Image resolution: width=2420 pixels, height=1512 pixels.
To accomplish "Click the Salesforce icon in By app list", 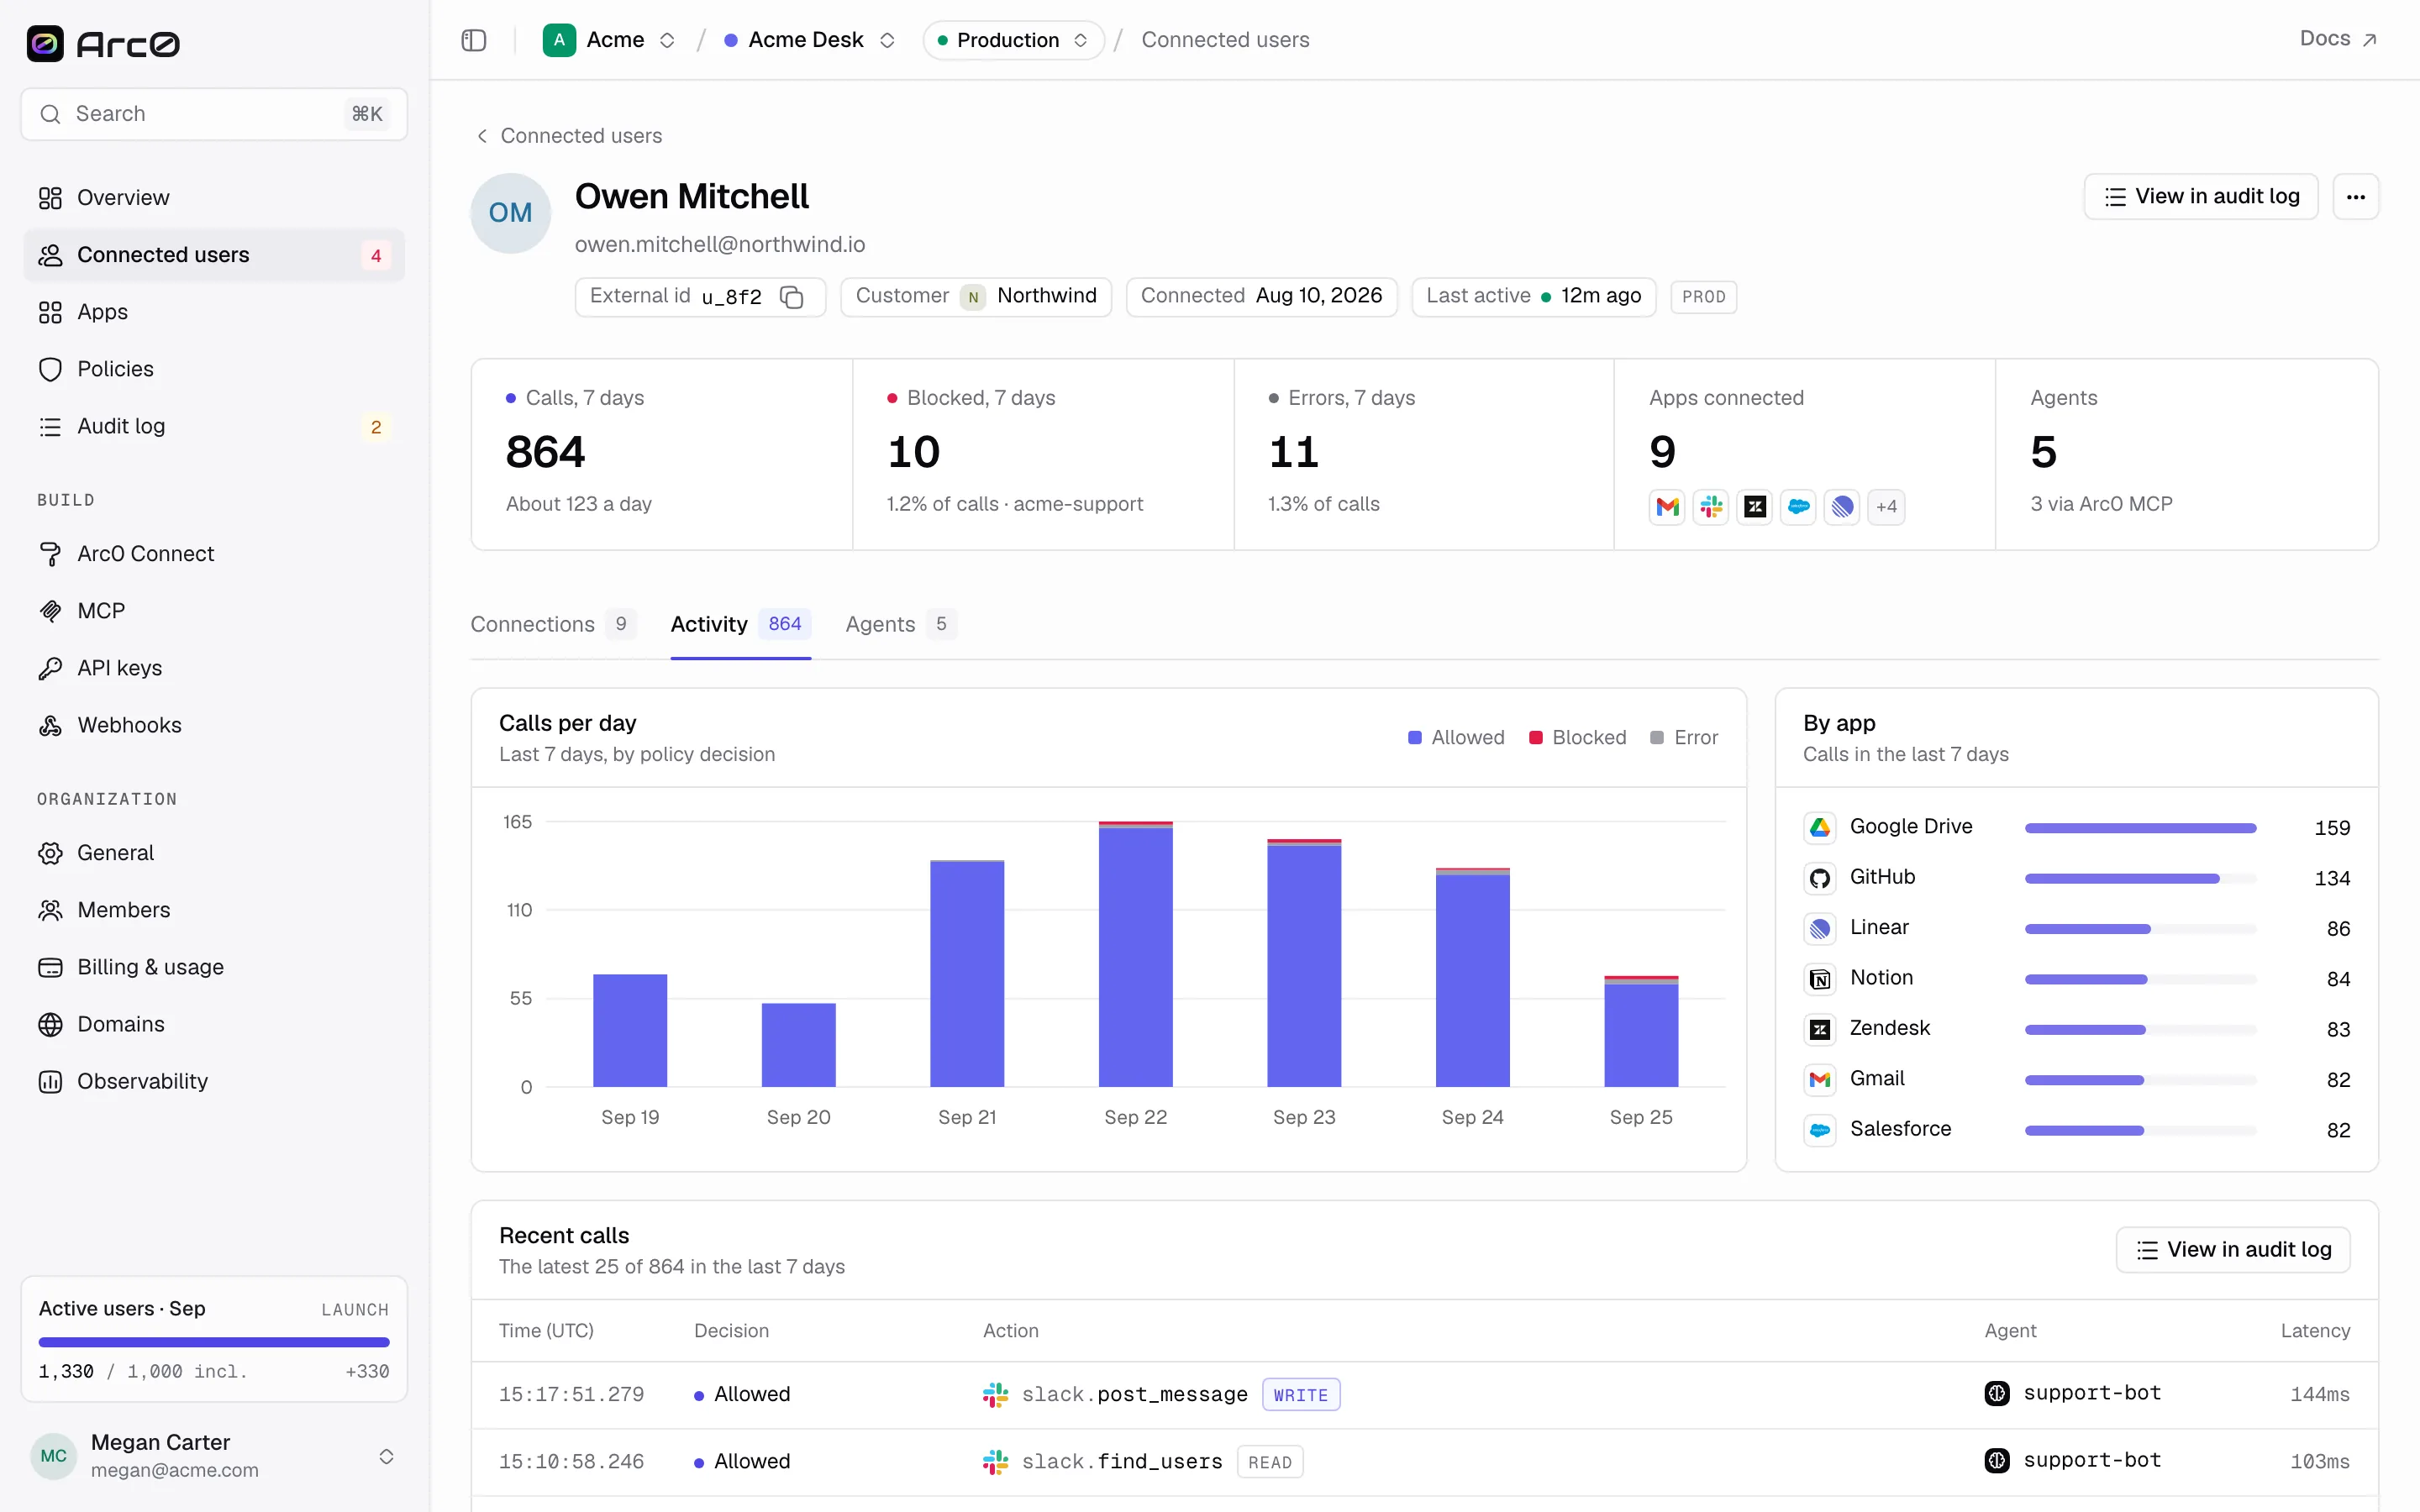I will [1820, 1130].
